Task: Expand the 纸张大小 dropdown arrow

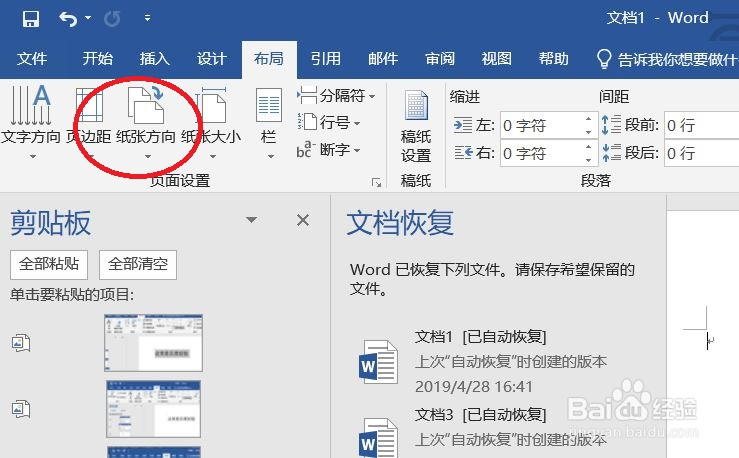Action: click(213, 156)
